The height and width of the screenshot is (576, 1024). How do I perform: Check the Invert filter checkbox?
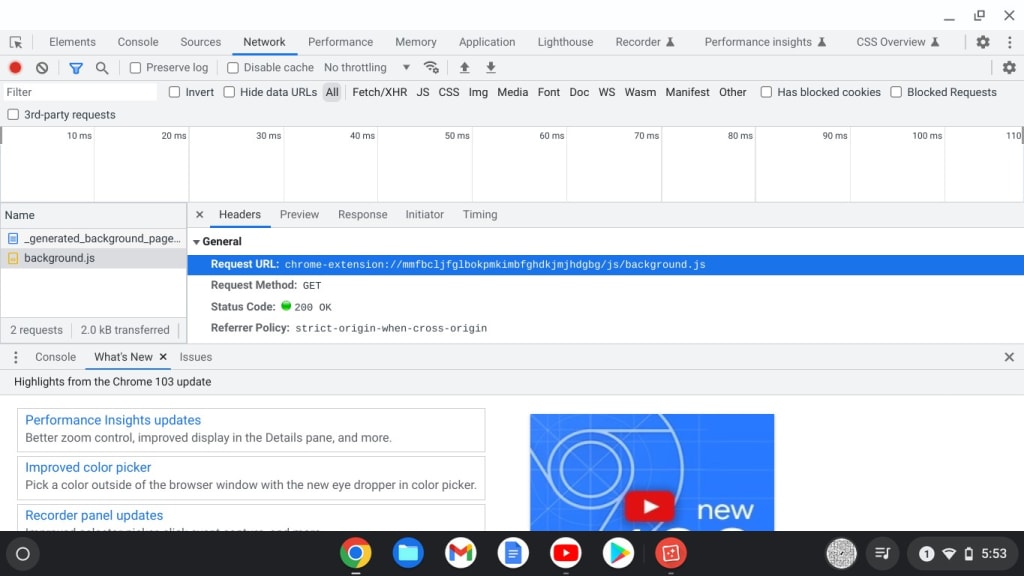coord(174,92)
